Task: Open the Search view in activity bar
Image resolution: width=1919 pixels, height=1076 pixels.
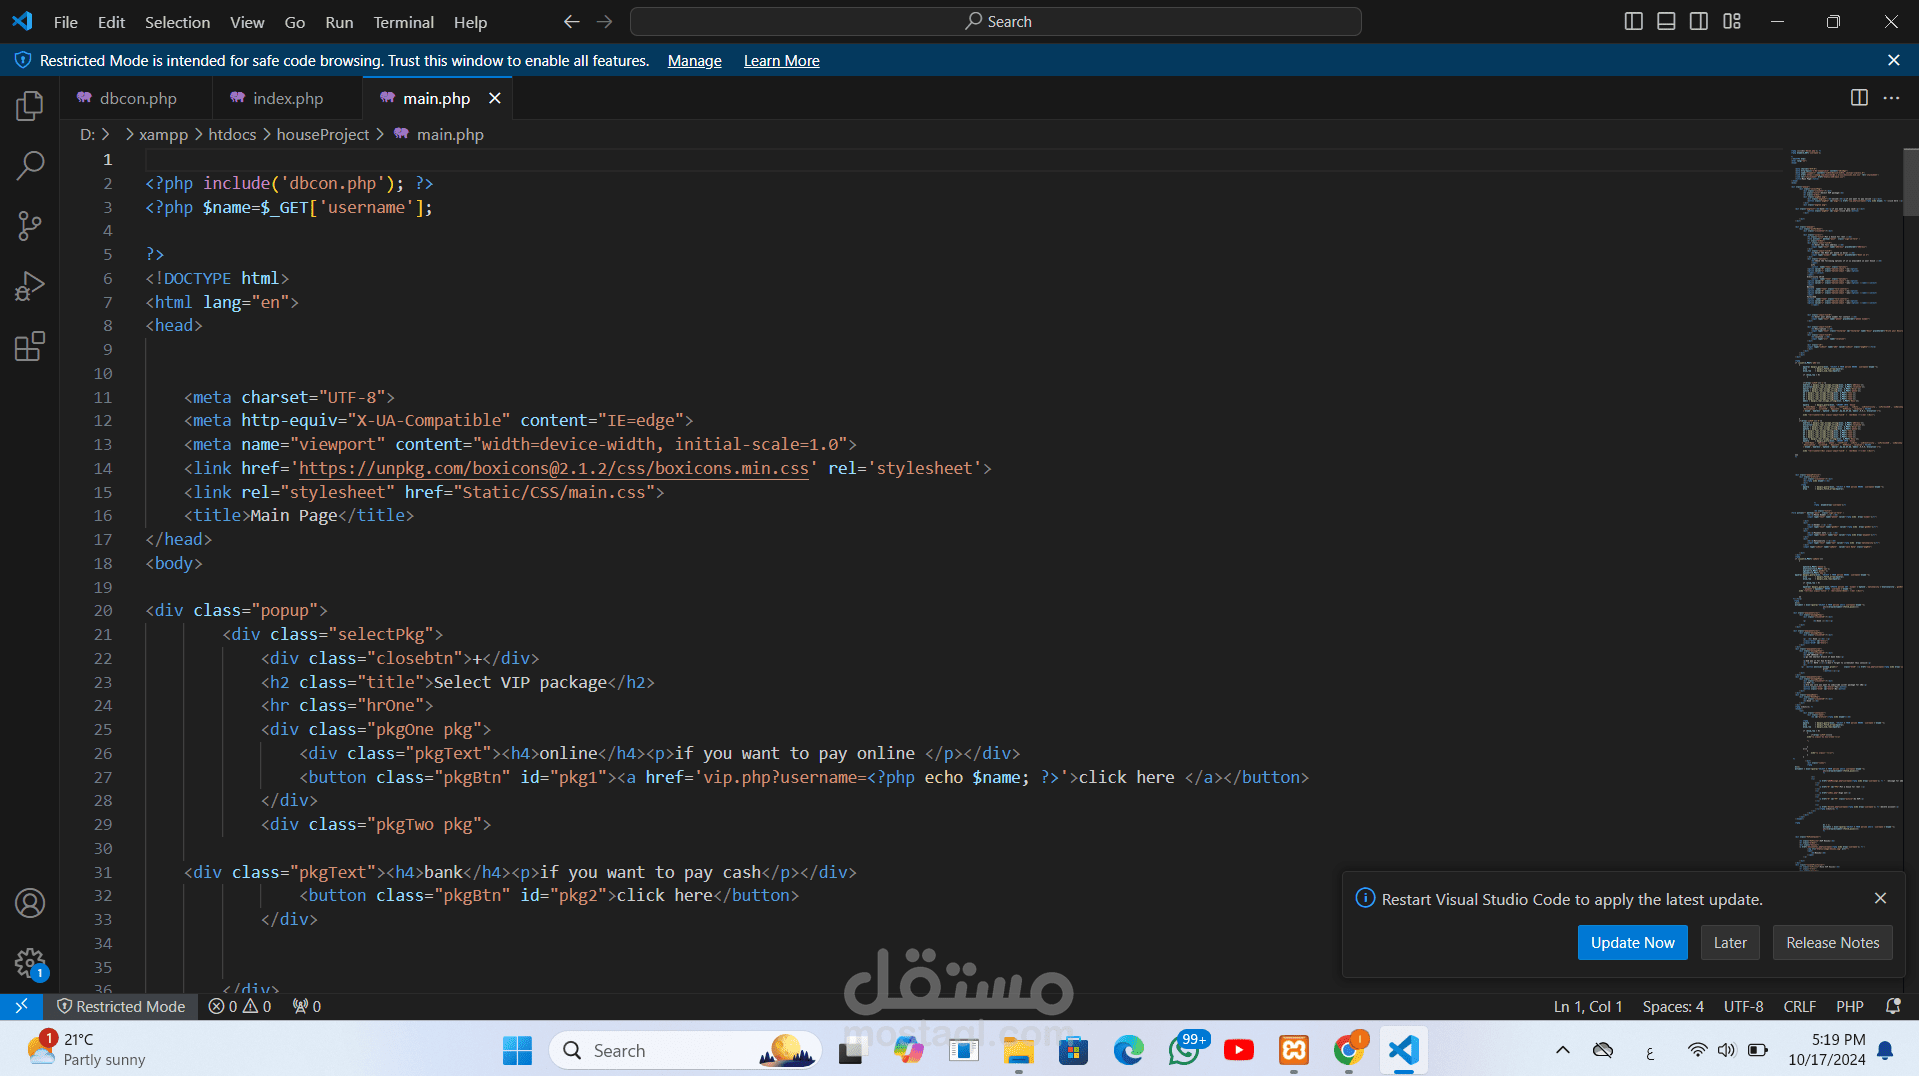Action: [x=30, y=165]
